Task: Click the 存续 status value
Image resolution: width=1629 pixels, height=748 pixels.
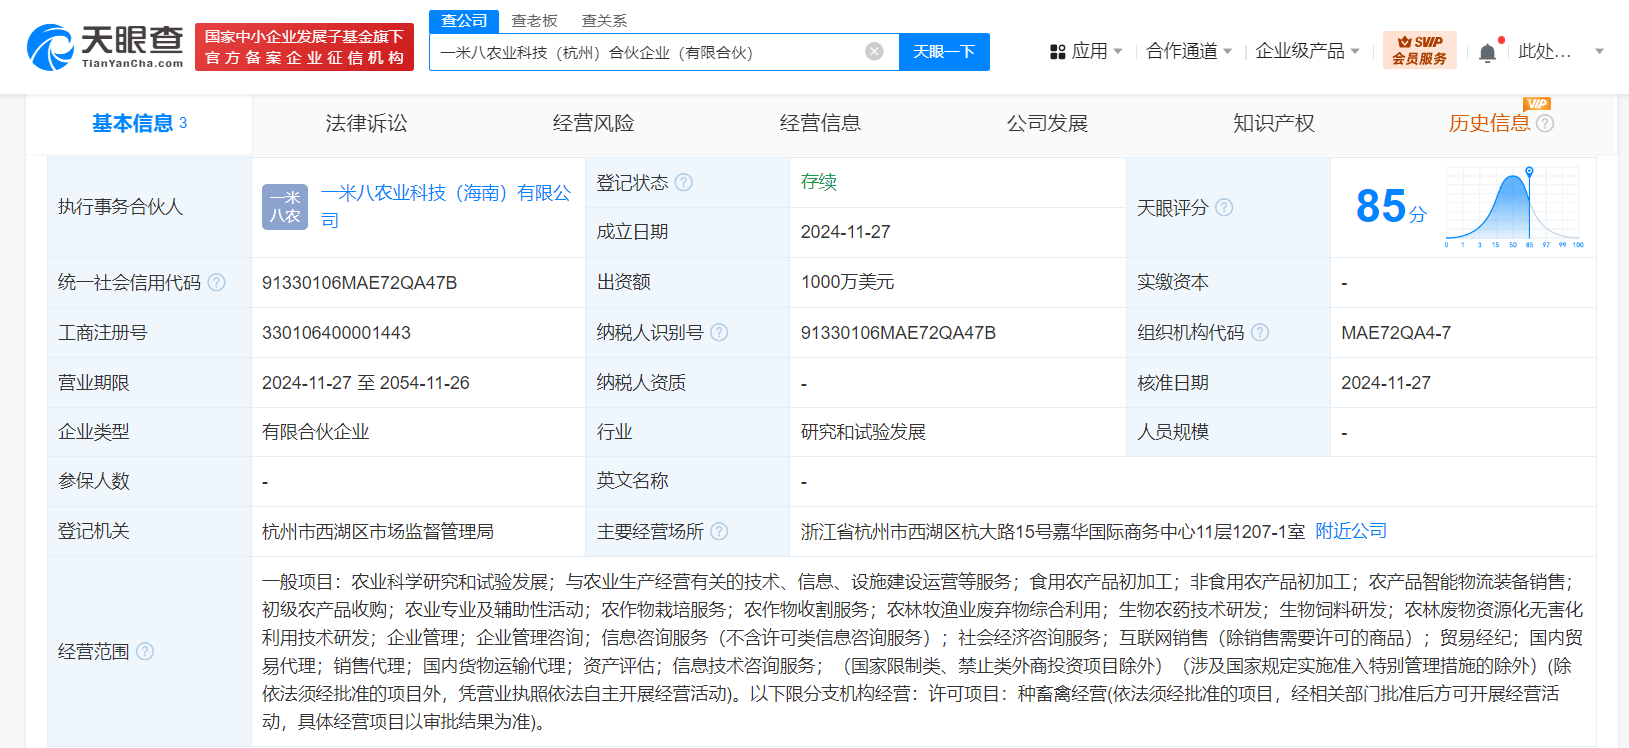Action: 819,182
